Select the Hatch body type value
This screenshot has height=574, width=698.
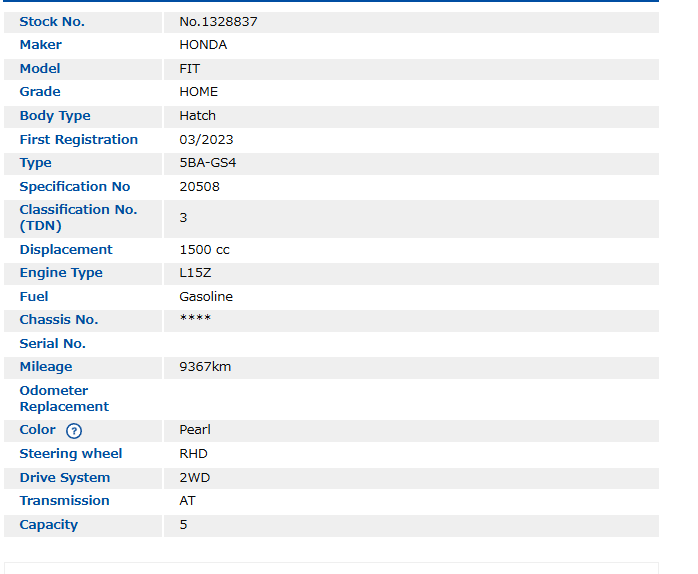(198, 116)
